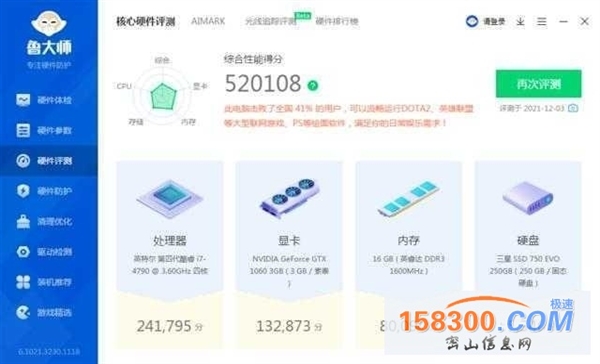Select the 处理器 score card

tap(170, 255)
